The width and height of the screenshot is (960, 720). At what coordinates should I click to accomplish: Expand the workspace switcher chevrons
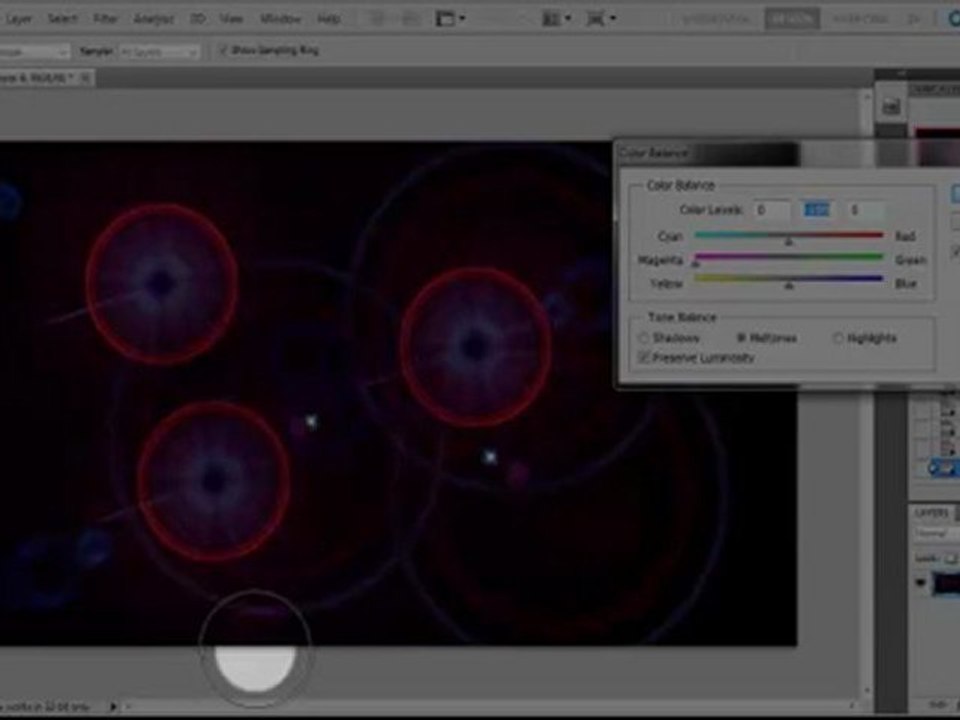(x=913, y=19)
